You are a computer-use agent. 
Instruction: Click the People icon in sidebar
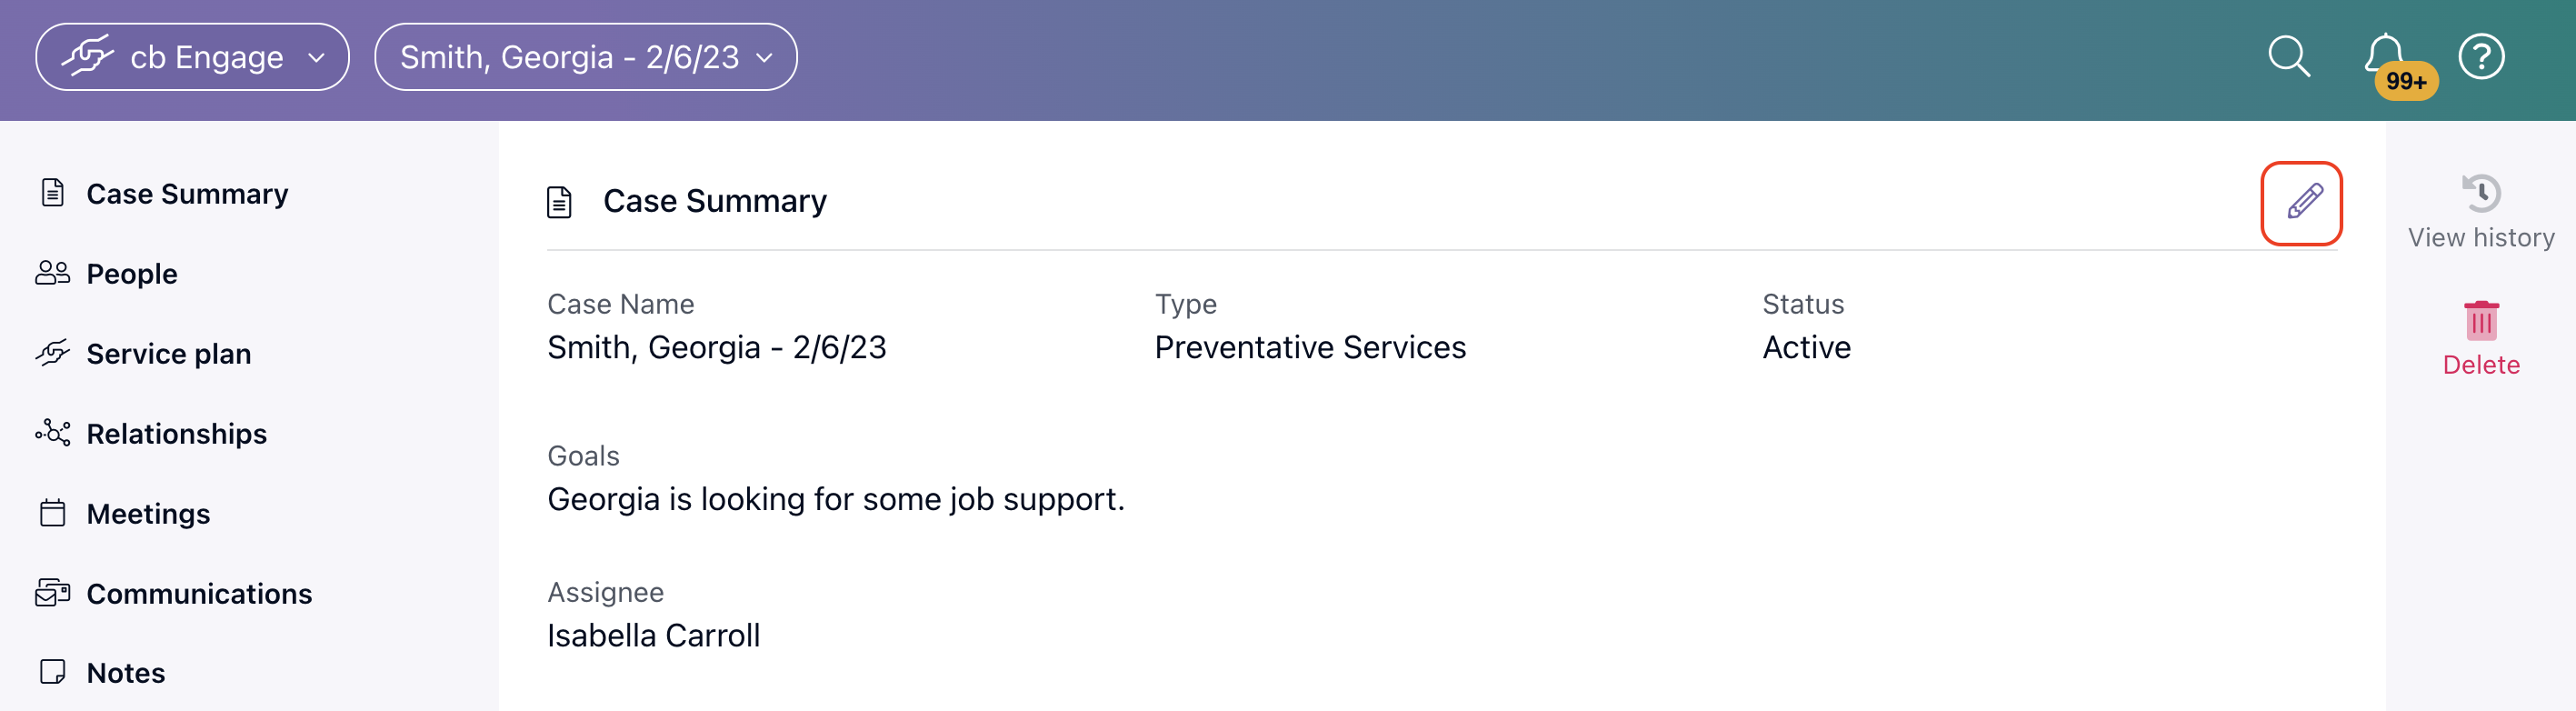click(x=53, y=273)
